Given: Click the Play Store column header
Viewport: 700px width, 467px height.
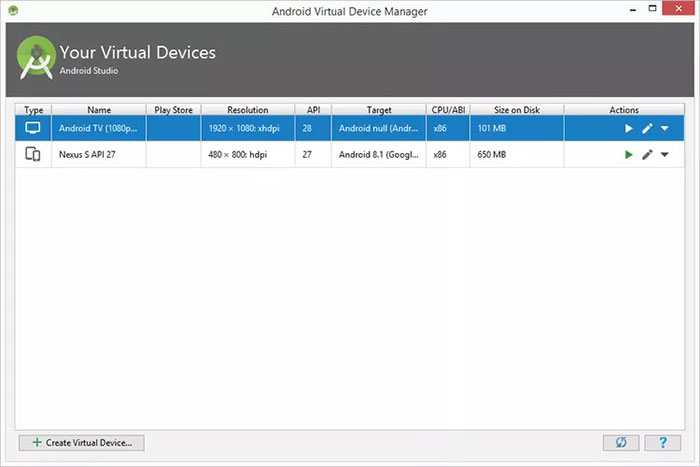Looking at the screenshot, I should coord(173,110).
